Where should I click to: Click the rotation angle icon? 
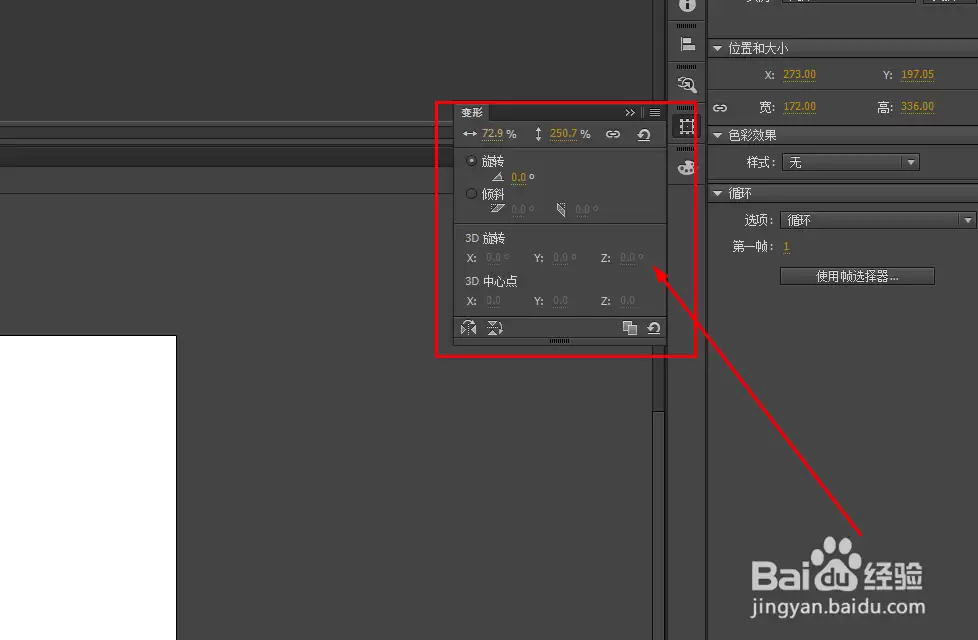(x=498, y=177)
